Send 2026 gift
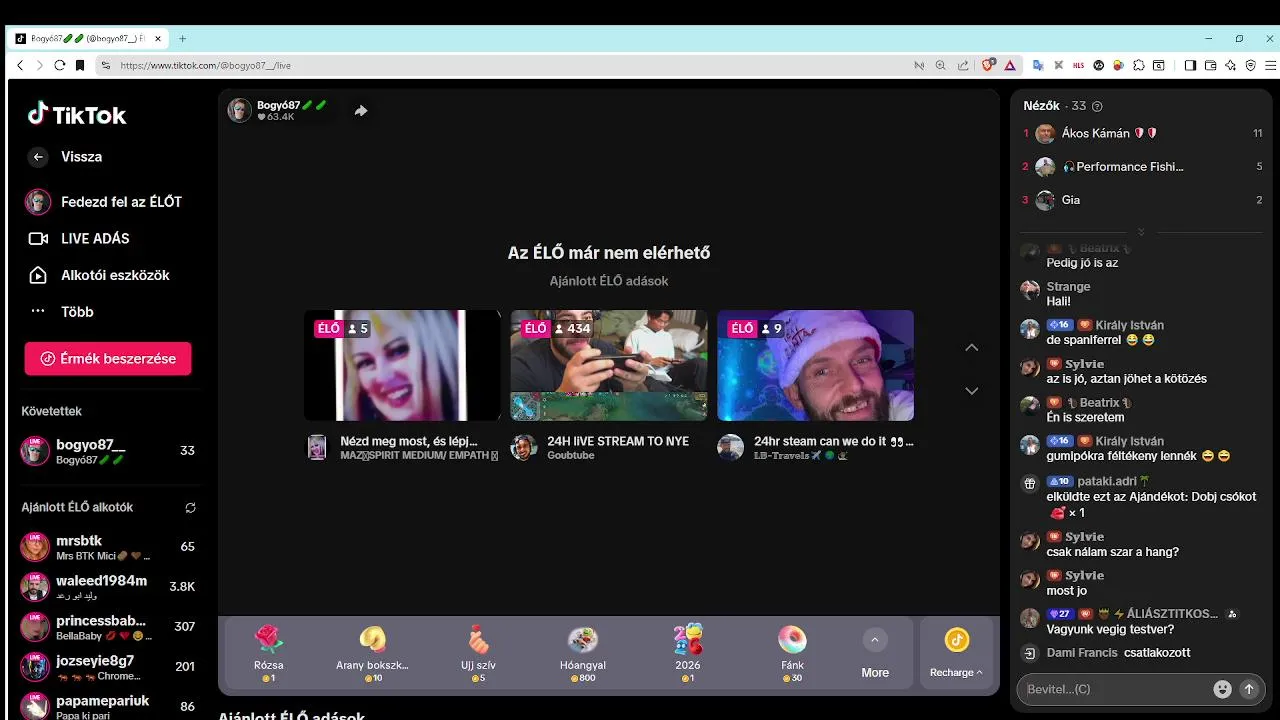The height and width of the screenshot is (720, 1280). pos(688,653)
